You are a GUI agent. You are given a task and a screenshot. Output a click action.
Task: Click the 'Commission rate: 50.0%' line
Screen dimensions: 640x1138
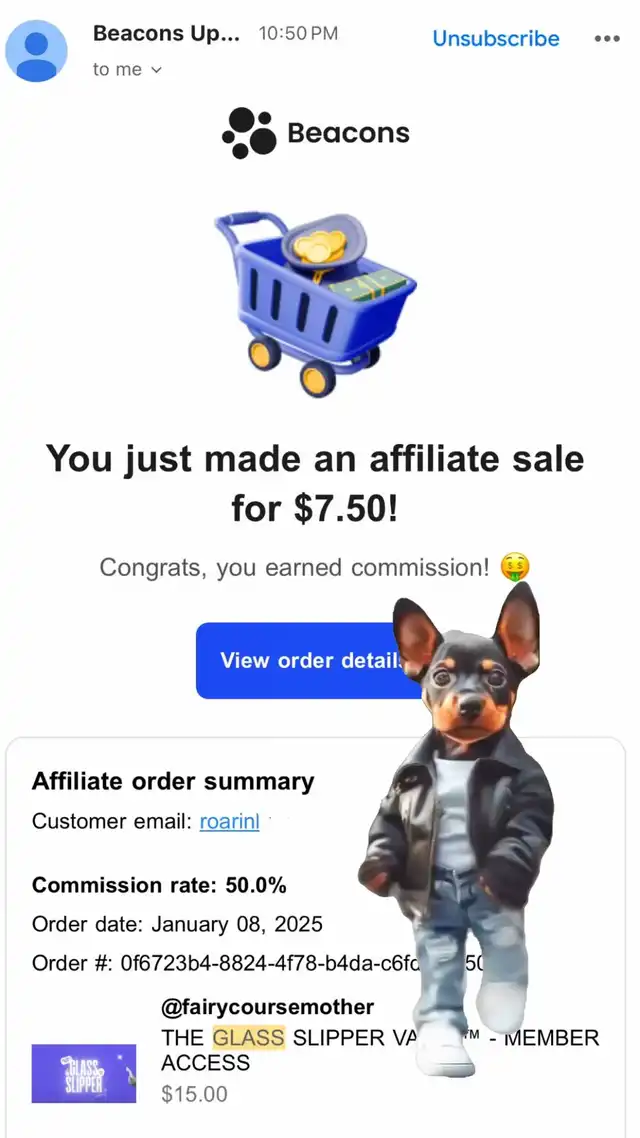pos(159,885)
